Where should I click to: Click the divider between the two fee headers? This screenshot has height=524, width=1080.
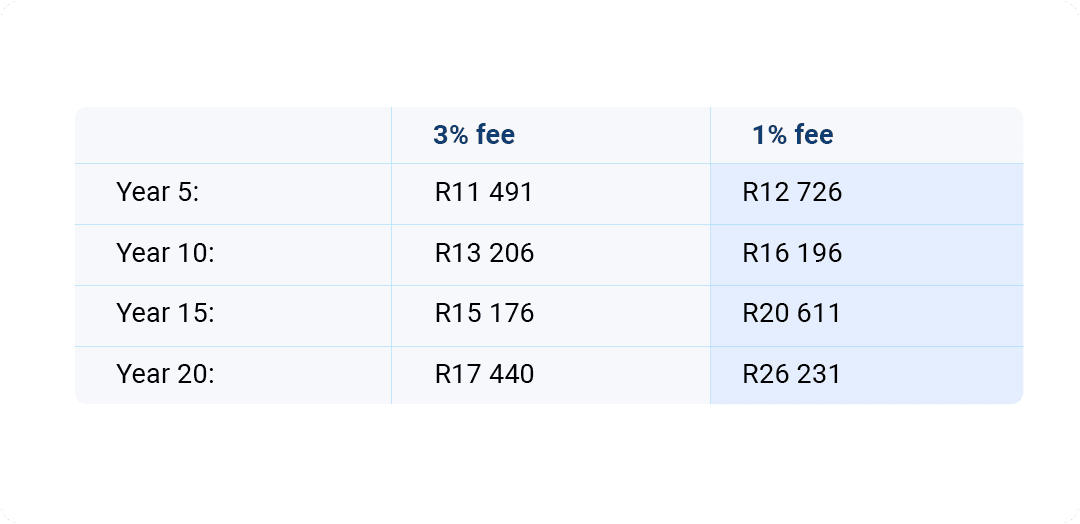(x=710, y=135)
